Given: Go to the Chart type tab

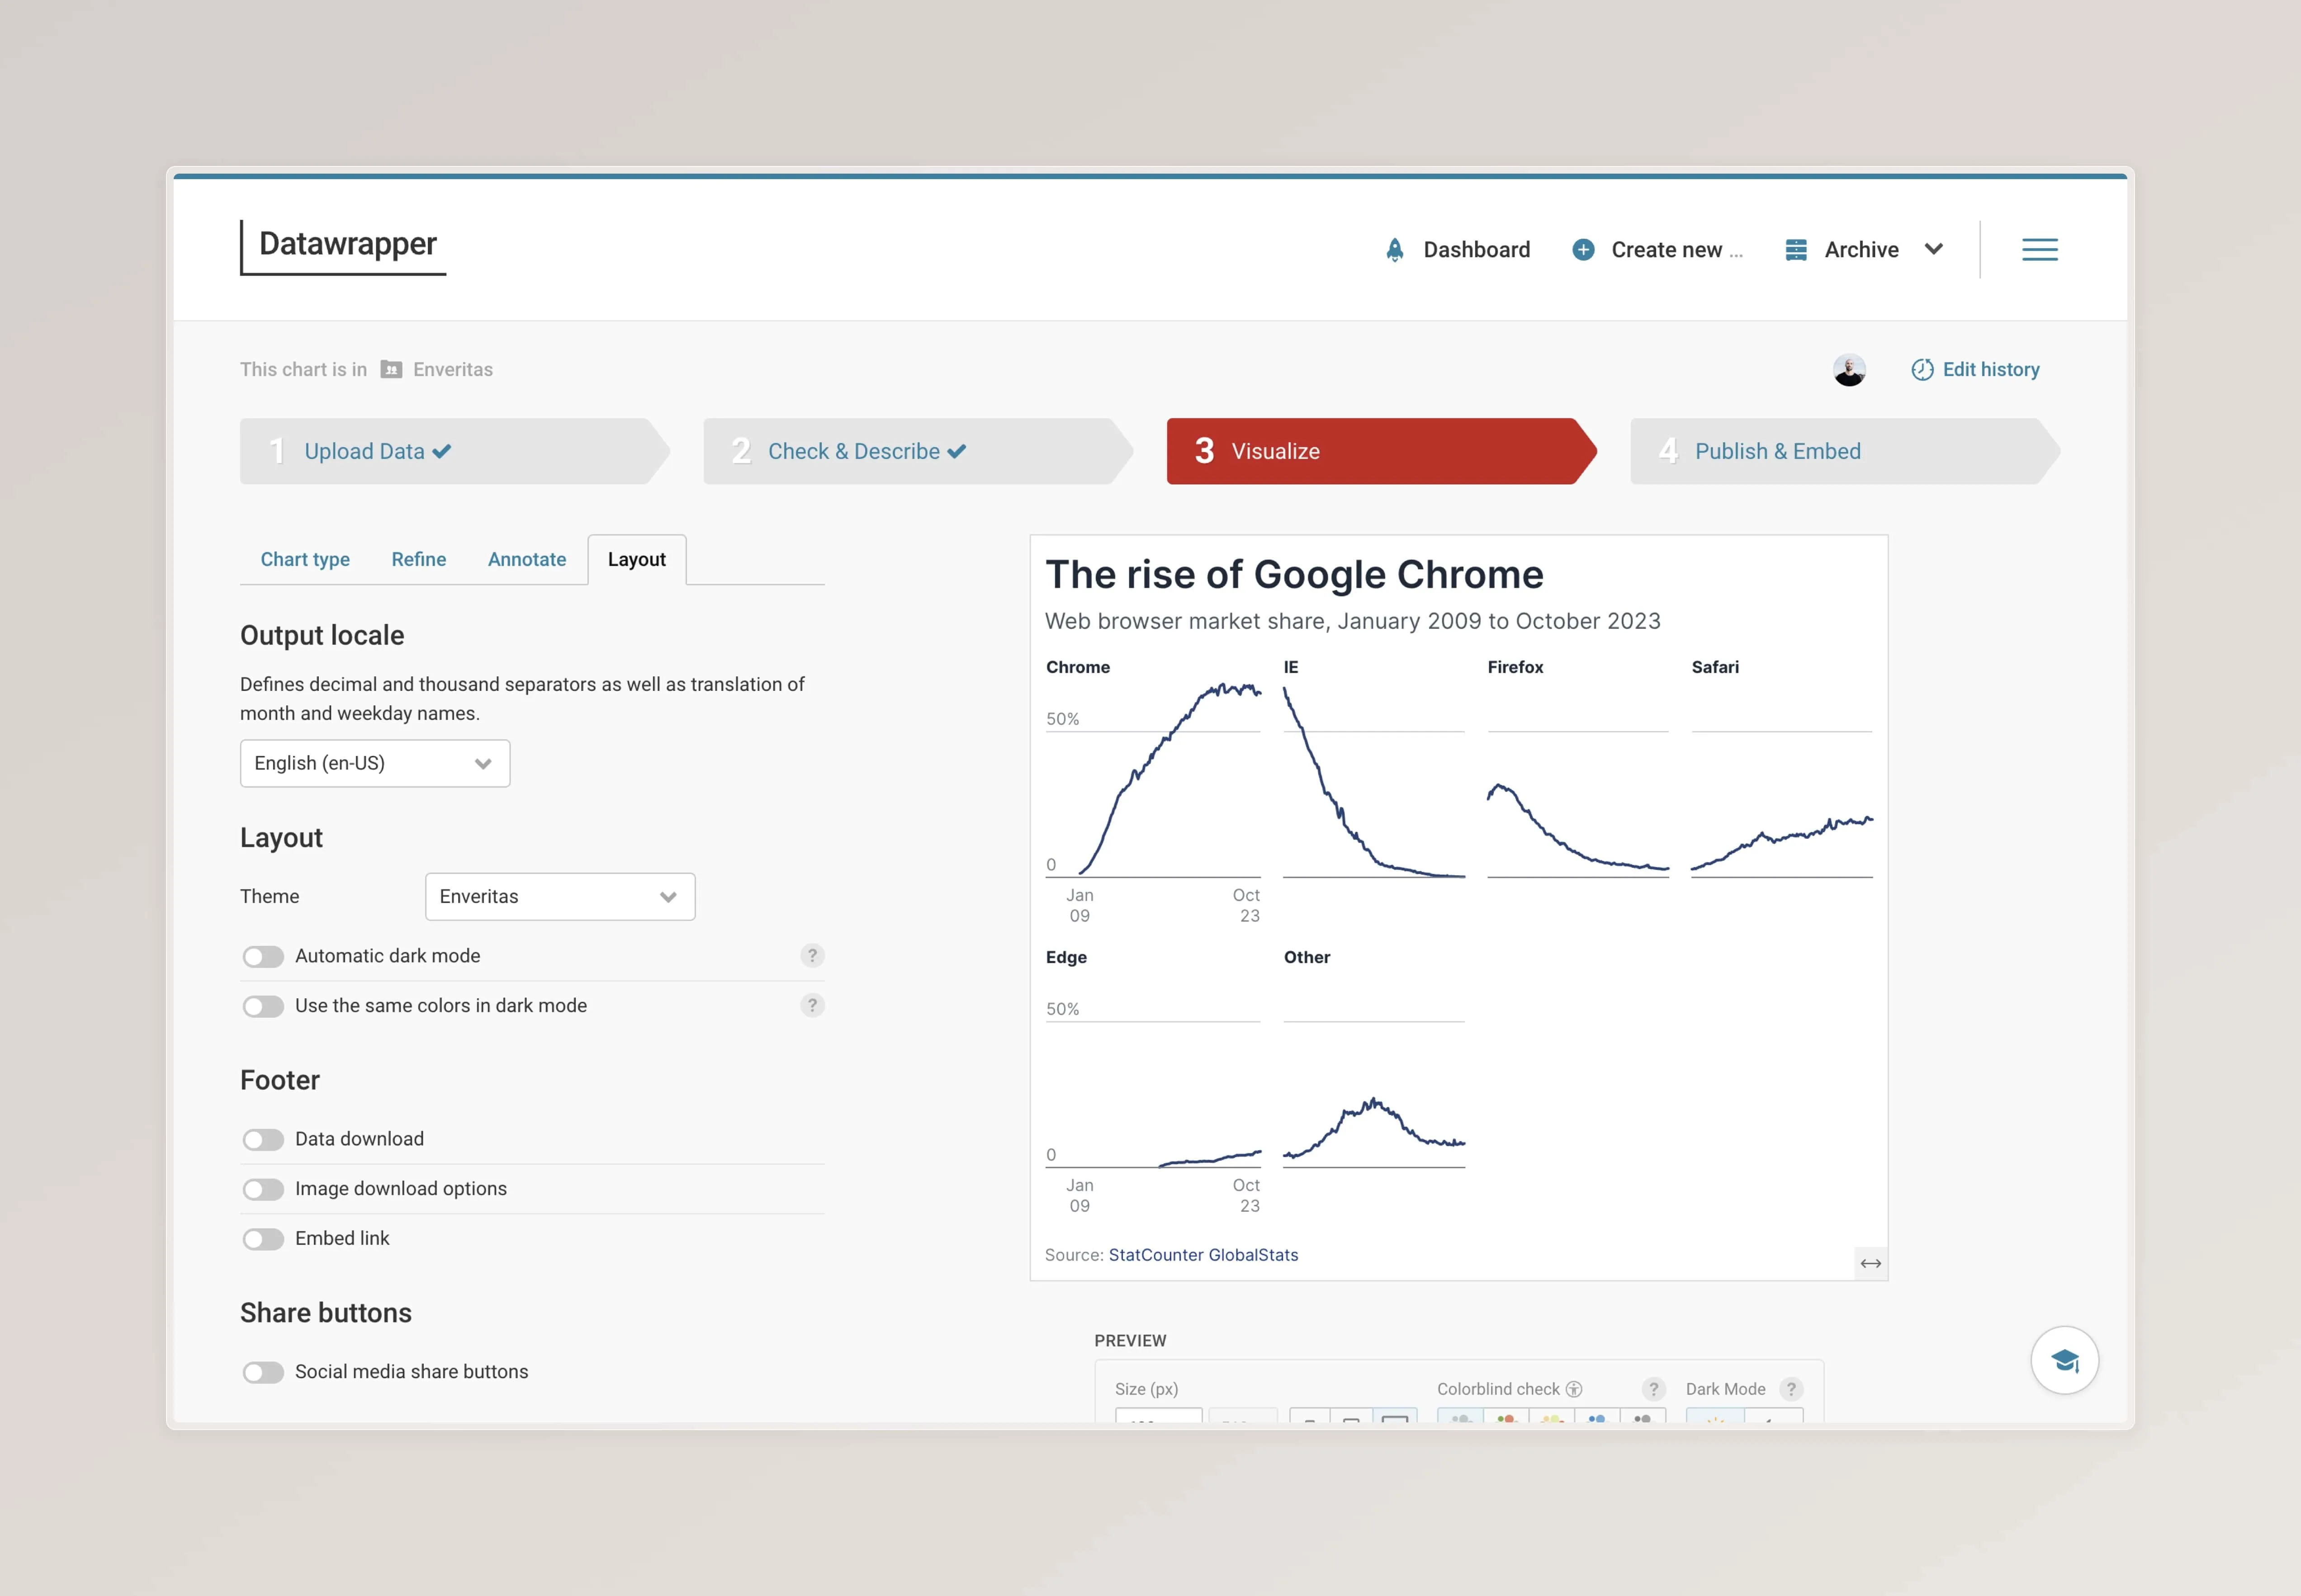Looking at the screenshot, I should pos(304,559).
